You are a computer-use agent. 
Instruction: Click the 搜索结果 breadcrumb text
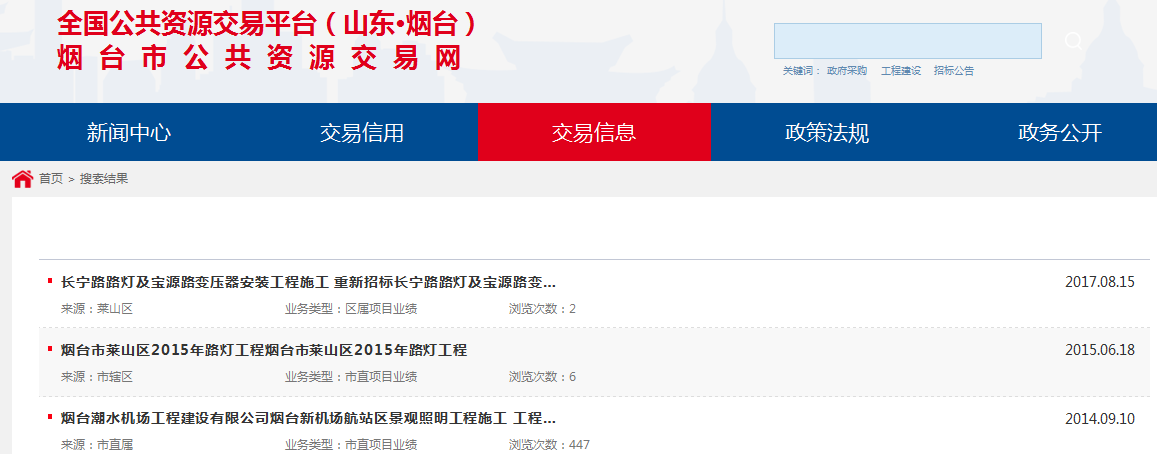point(104,179)
